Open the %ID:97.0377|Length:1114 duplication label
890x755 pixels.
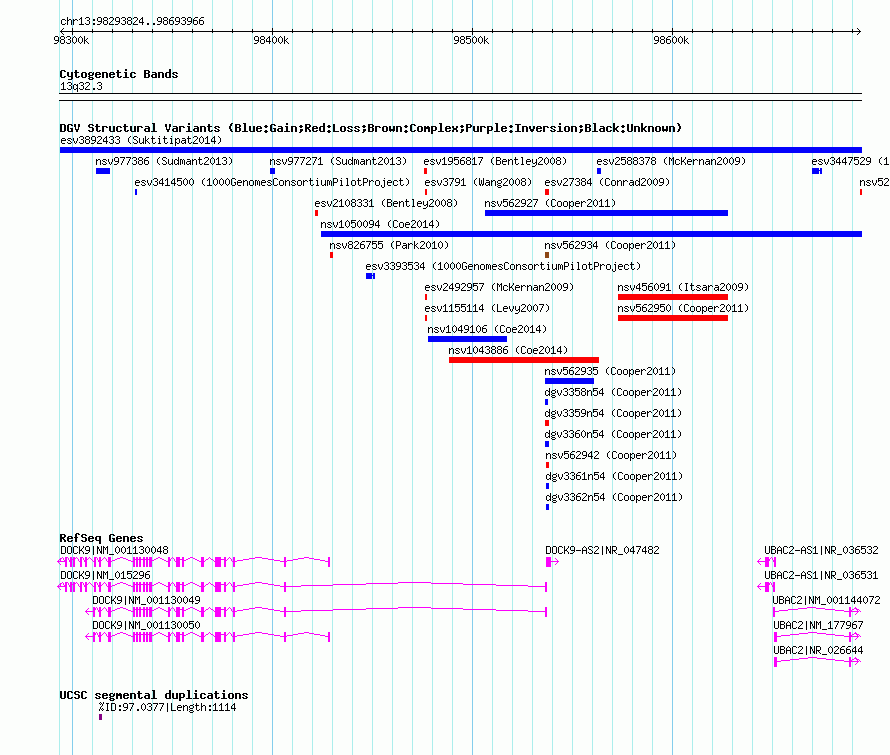167,707
